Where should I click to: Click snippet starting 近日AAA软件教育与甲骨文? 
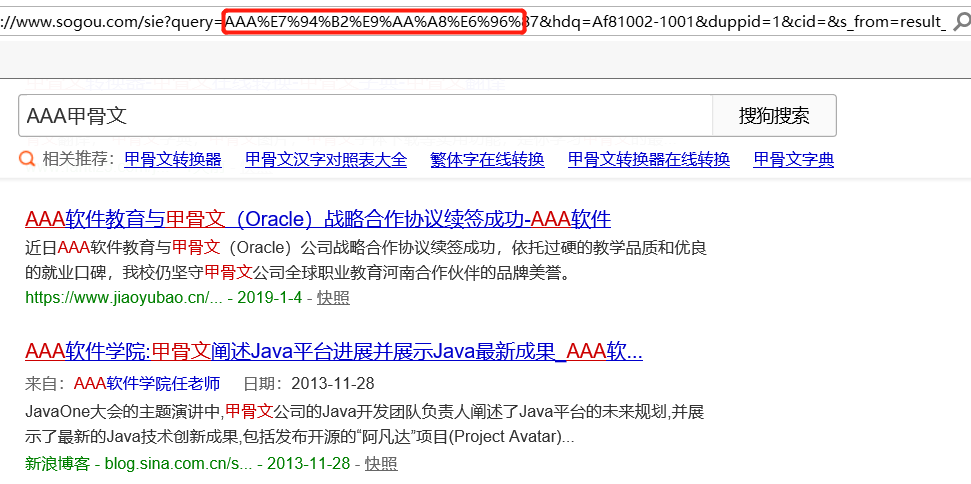pyautogui.click(x=366, y=260)
